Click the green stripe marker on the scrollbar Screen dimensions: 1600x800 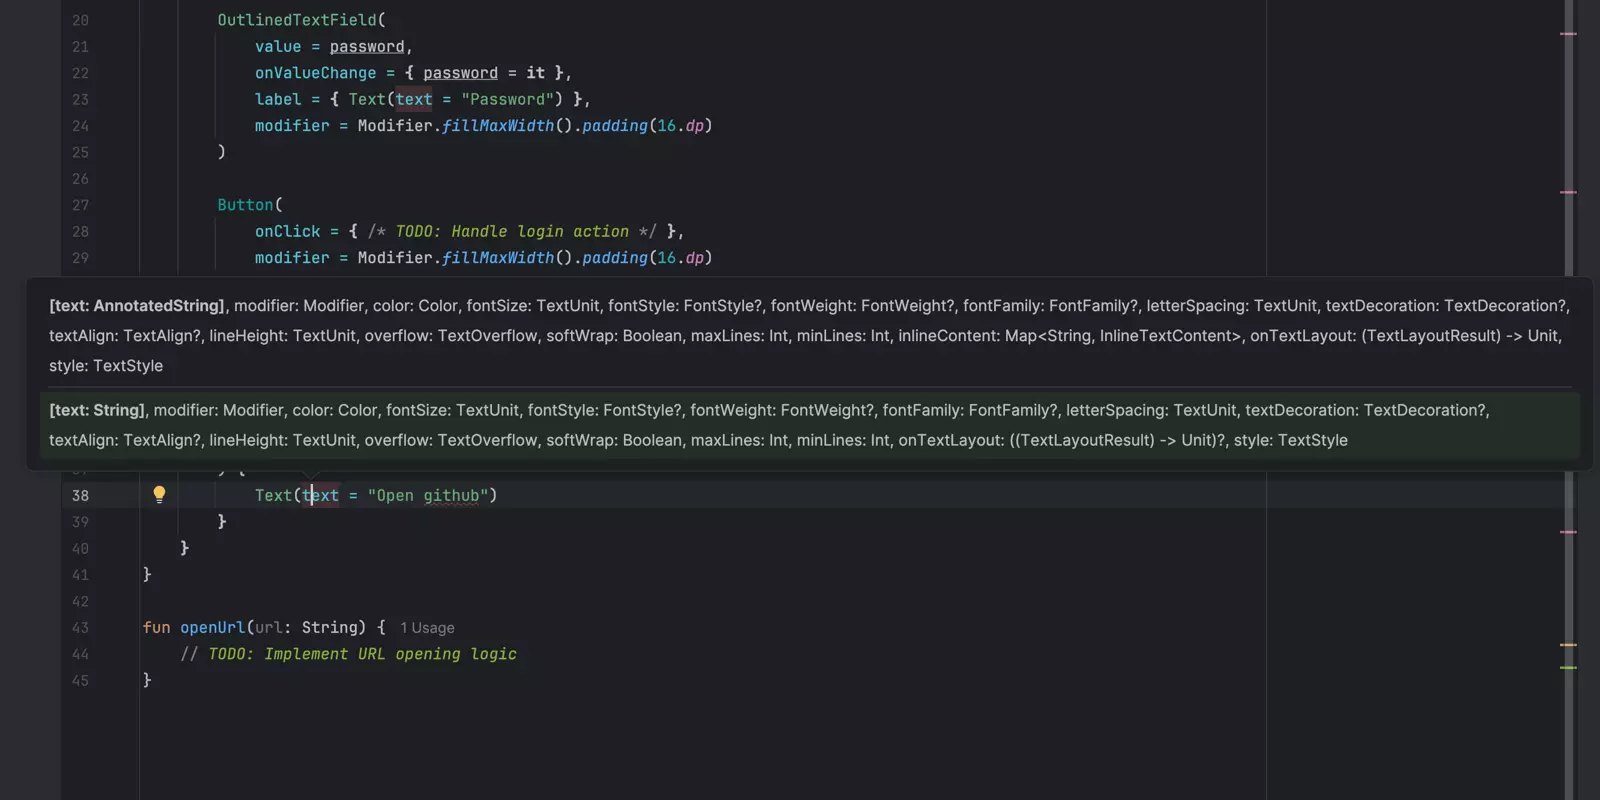[1568, 667]
